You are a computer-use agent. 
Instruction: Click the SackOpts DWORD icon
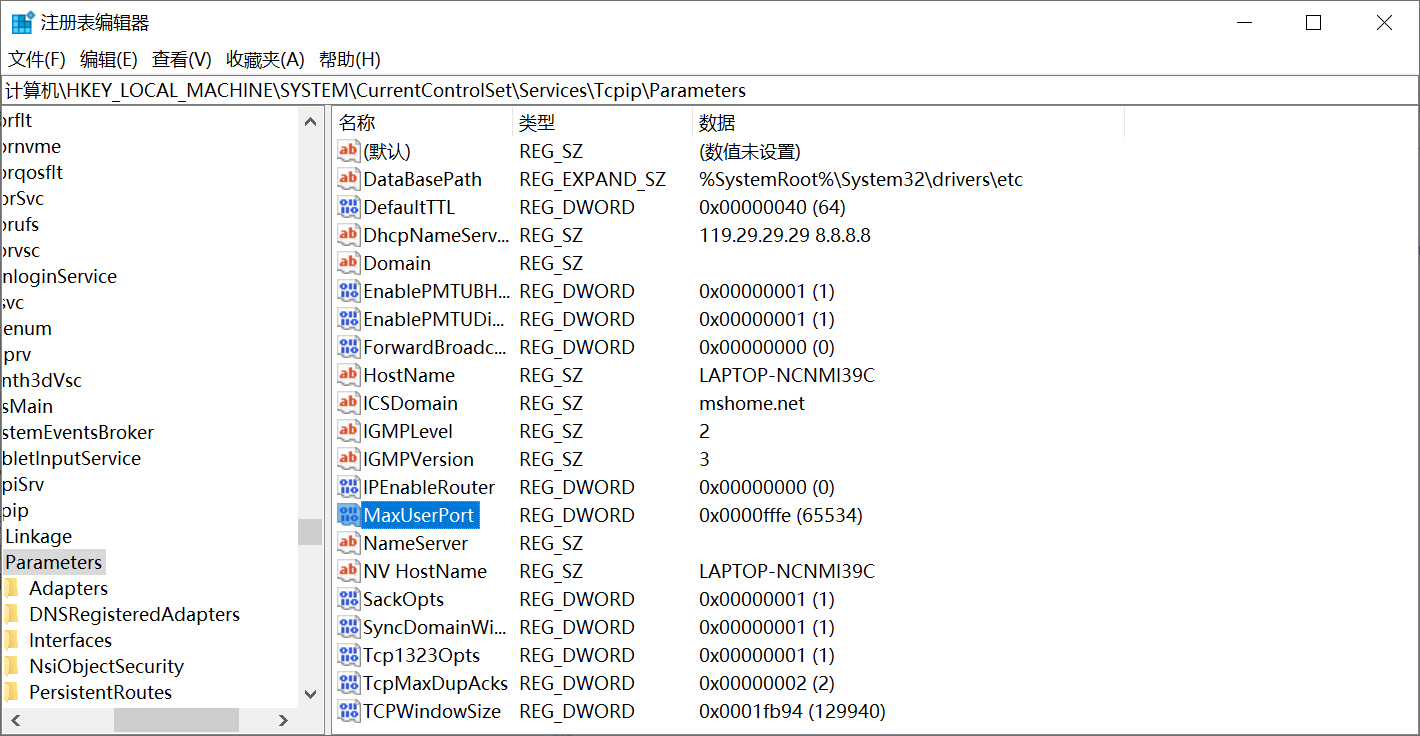point(348,599)
